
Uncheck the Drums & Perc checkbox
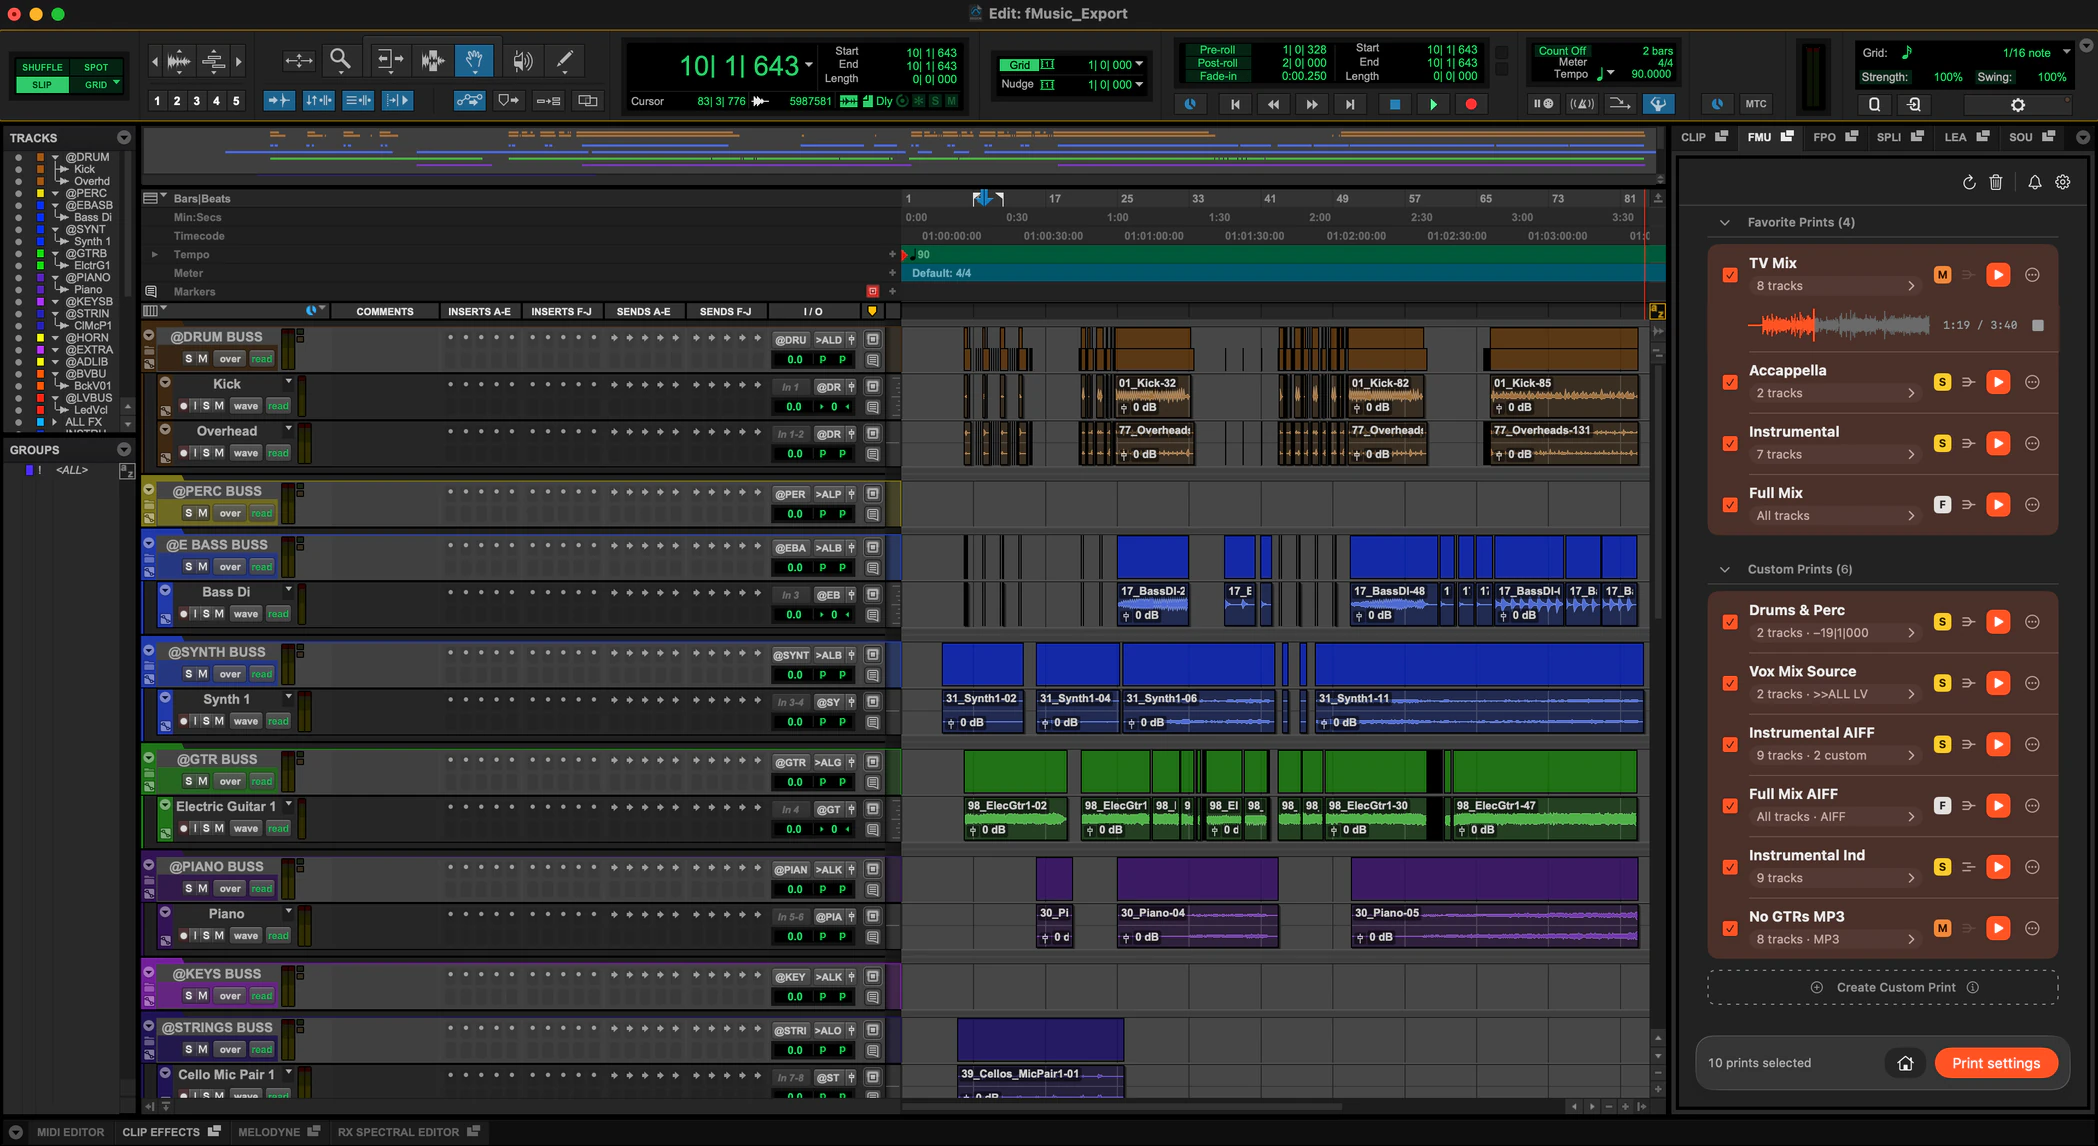[x=1730, y=622]
